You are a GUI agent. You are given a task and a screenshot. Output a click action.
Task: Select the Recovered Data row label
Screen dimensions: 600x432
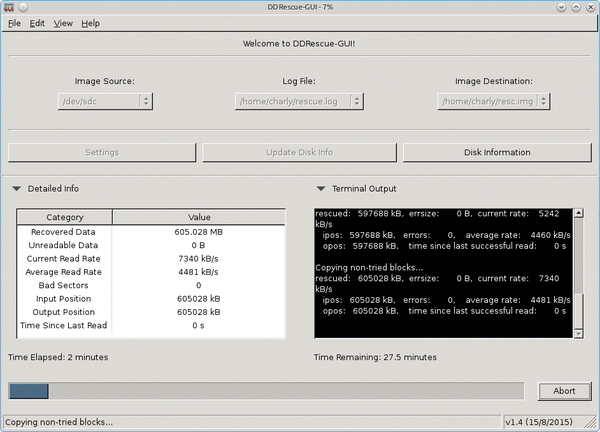(x=63, y=232)
